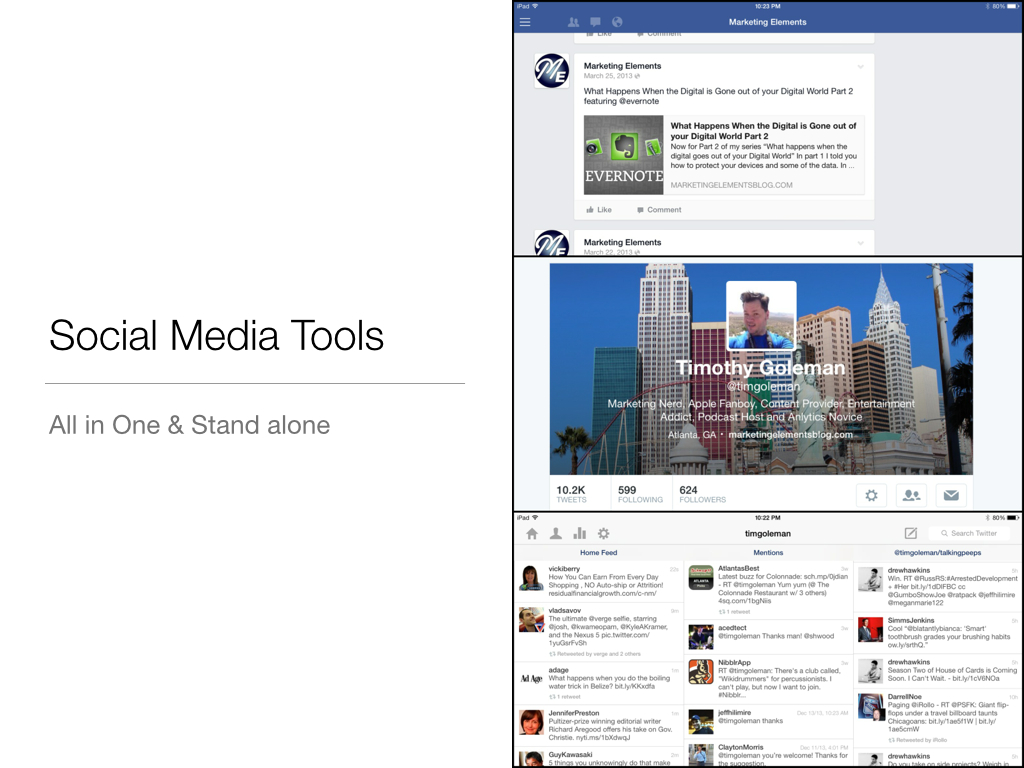Select the Home Feed column header
Screen dimensions: 1024x768
click(x=599, y=552)
